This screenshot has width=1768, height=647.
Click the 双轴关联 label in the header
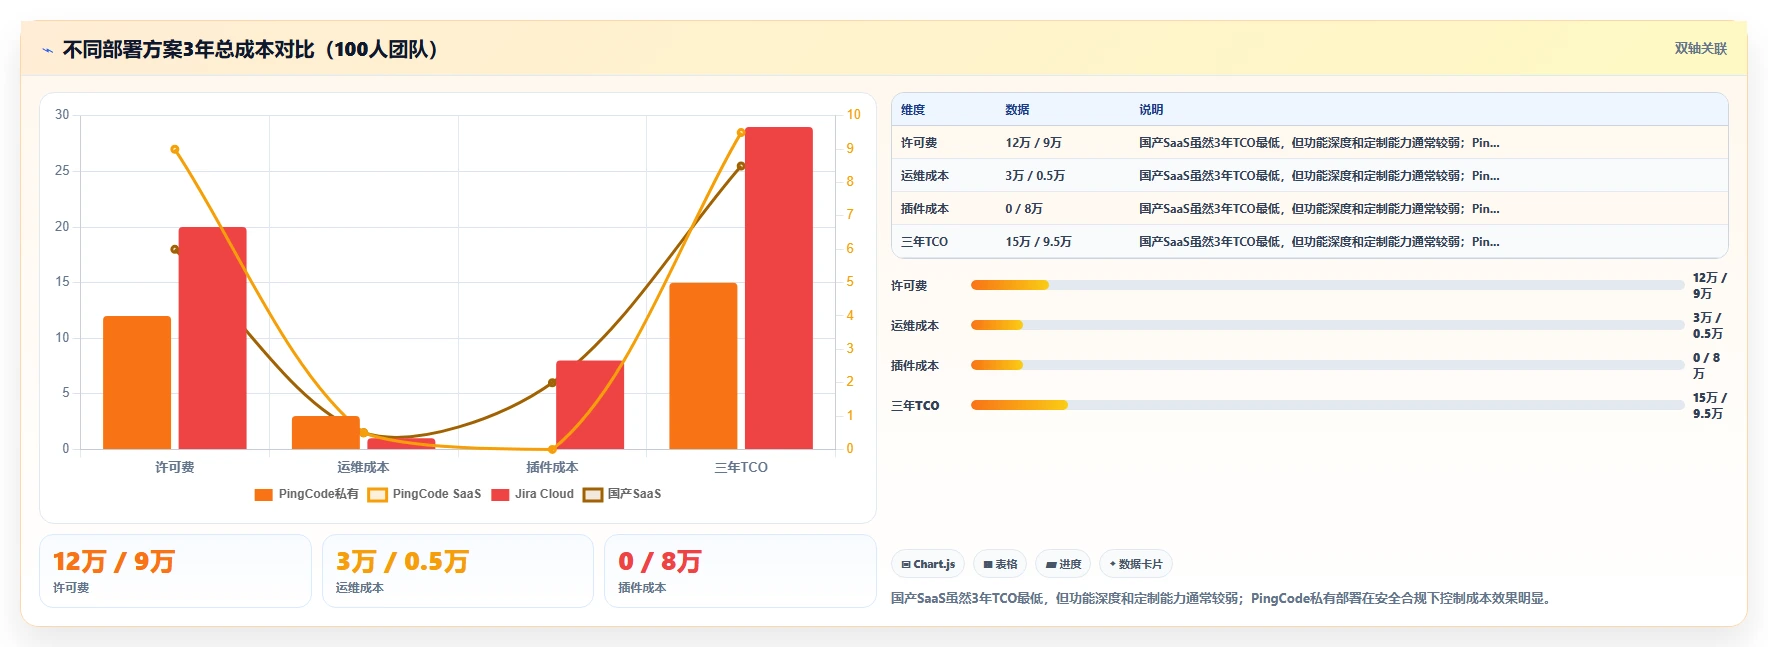tap(1700, 49)
